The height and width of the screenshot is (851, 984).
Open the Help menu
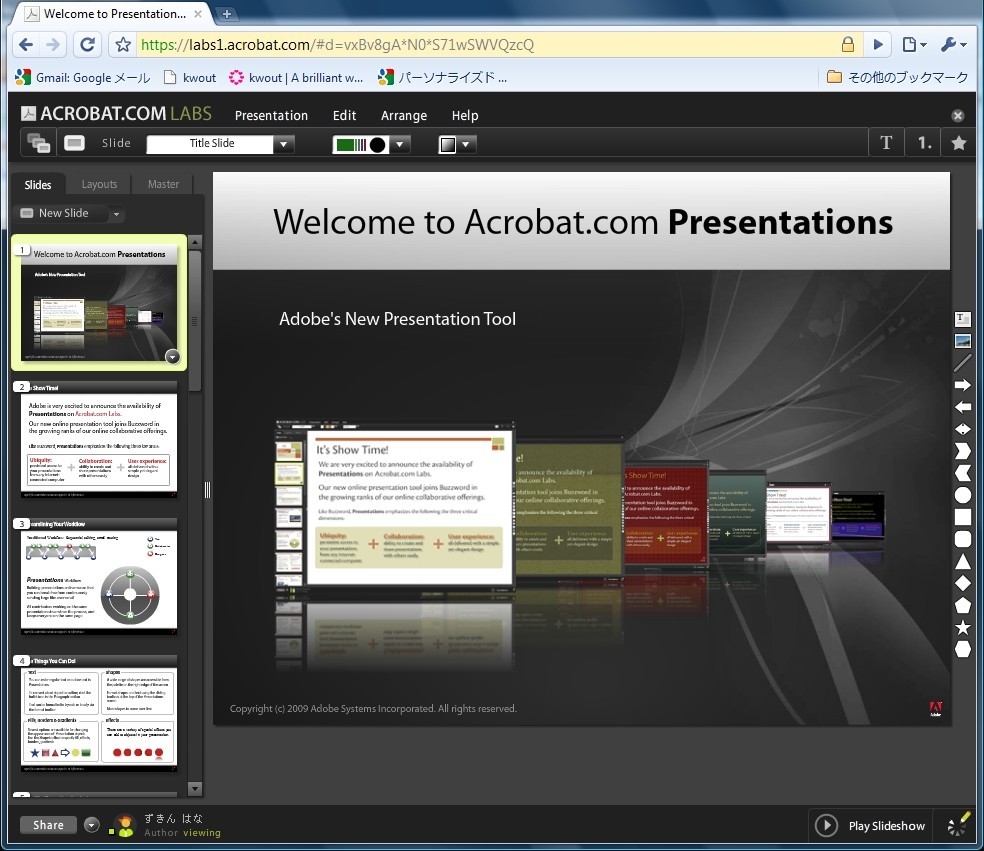pyautogui.click(x=465, y=115)
